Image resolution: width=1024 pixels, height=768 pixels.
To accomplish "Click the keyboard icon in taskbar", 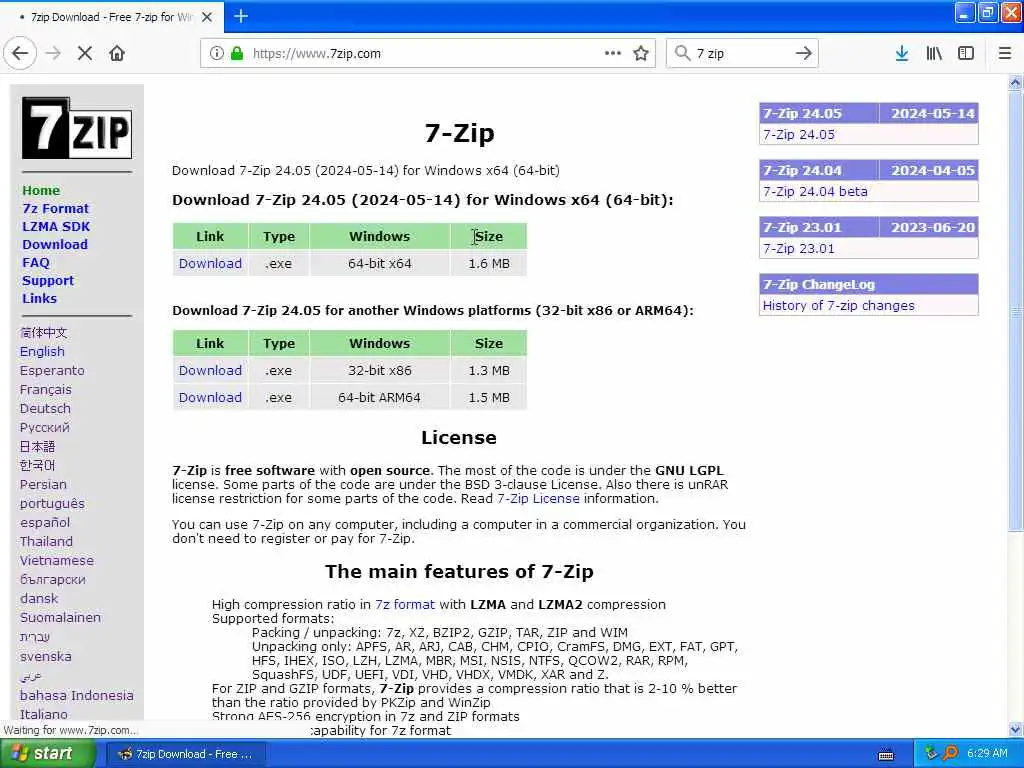I will pyautogui.click(x=886, y=755).
